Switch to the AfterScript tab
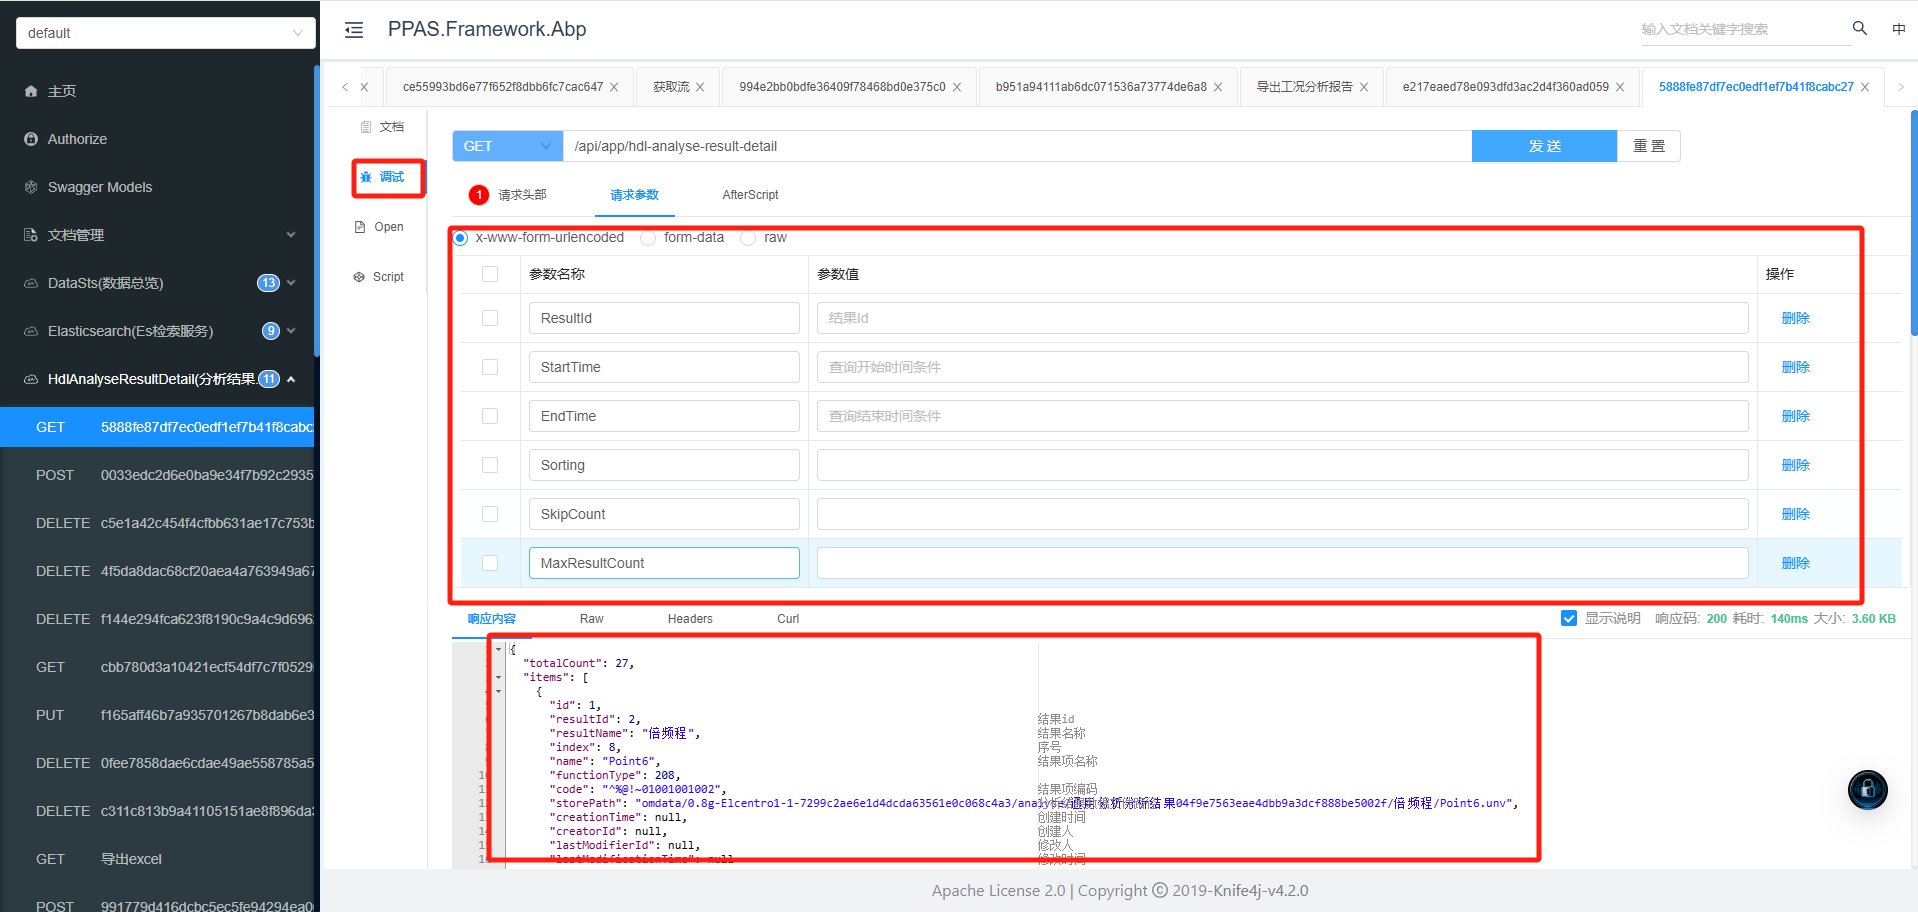The height and width of the screenshot is (912, 1918). click(x=750, y=195)
